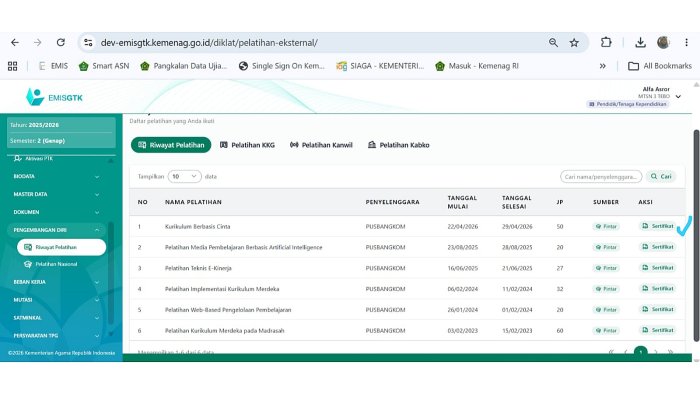Image resolution: width=700 pixels, height=394 pixels.
Task: Open the Masuk - Kemenag RI bookmark
Action: pos(477,66)
